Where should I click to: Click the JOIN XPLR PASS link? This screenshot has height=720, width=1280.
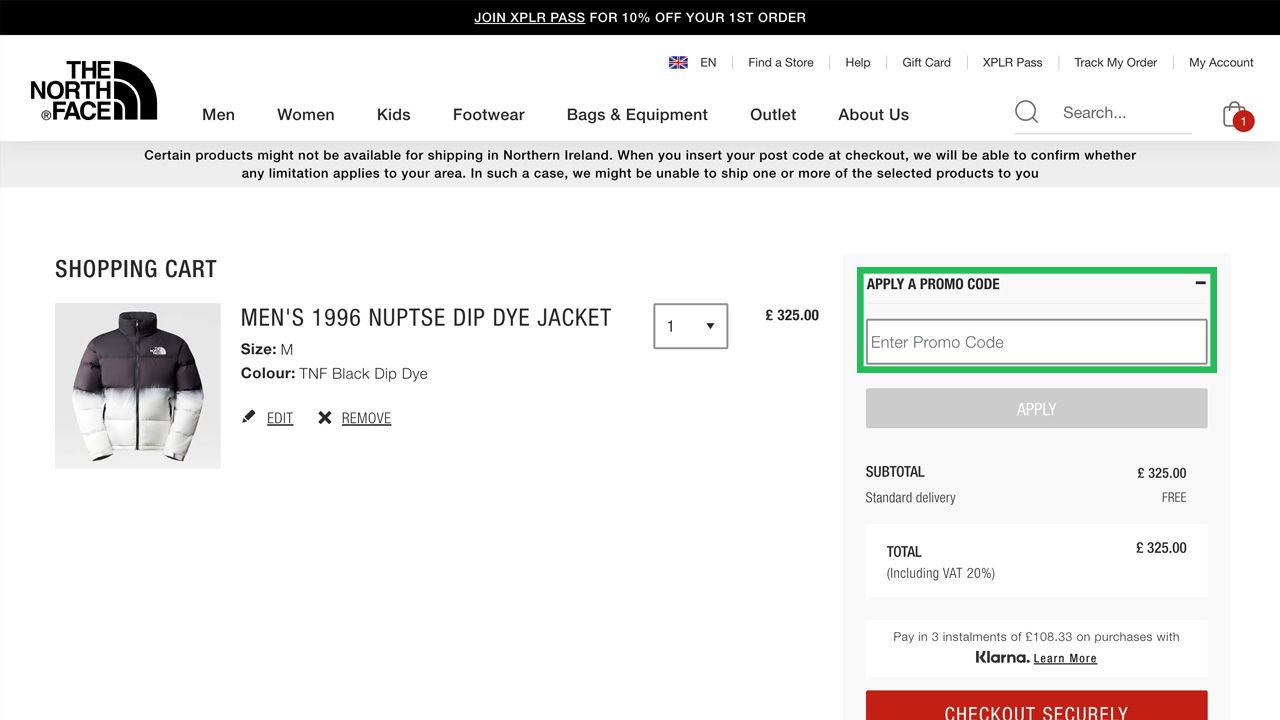(x=530, y=17)
